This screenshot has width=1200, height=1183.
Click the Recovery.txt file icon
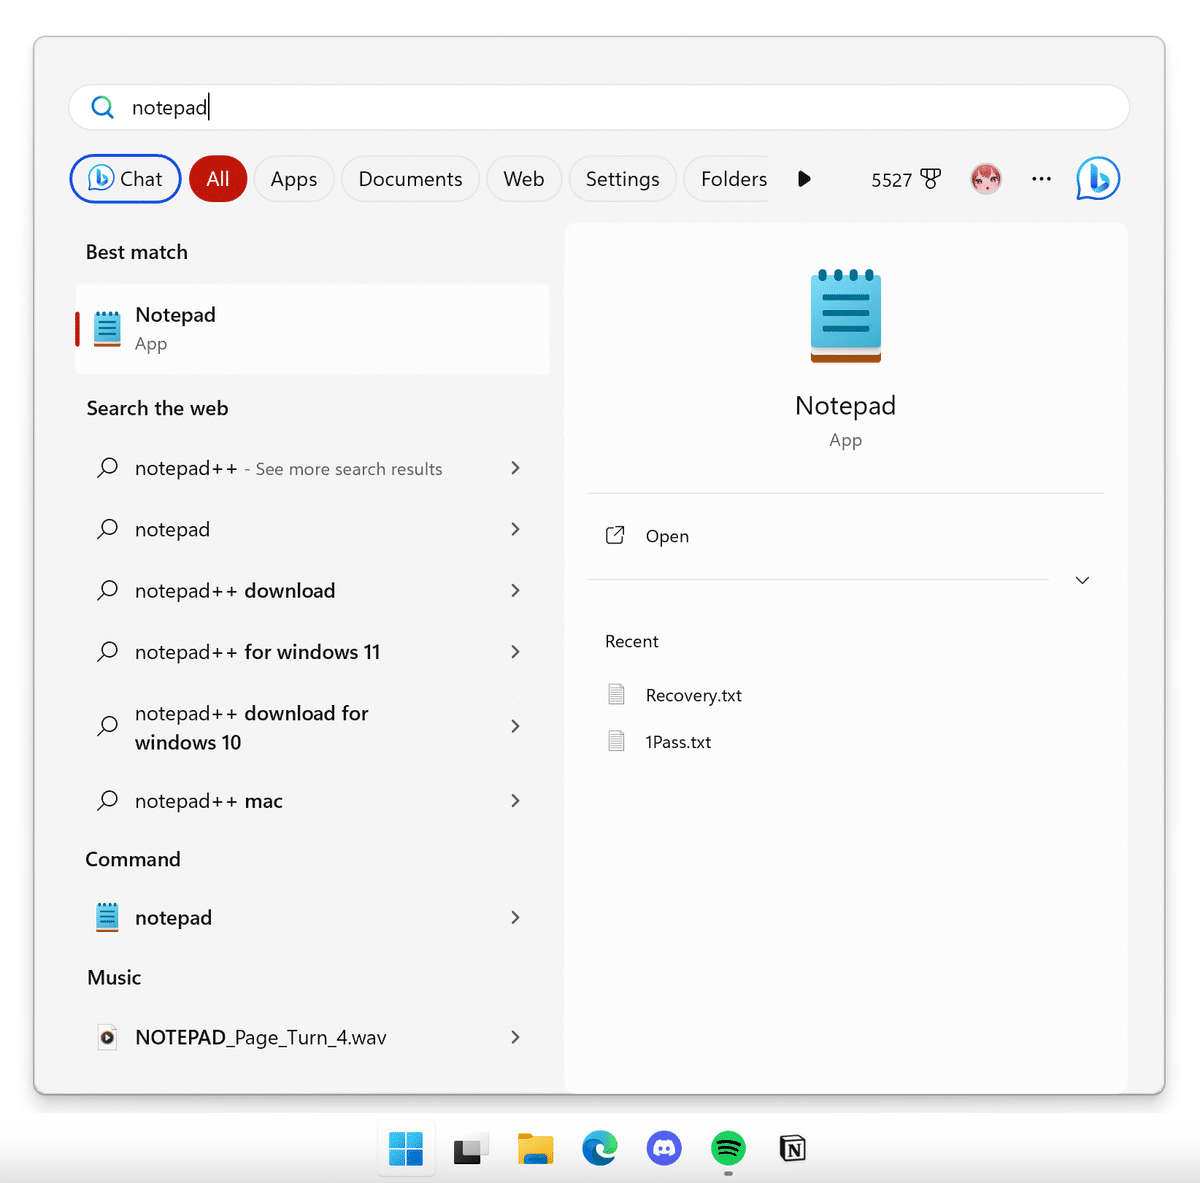point(616,694)
